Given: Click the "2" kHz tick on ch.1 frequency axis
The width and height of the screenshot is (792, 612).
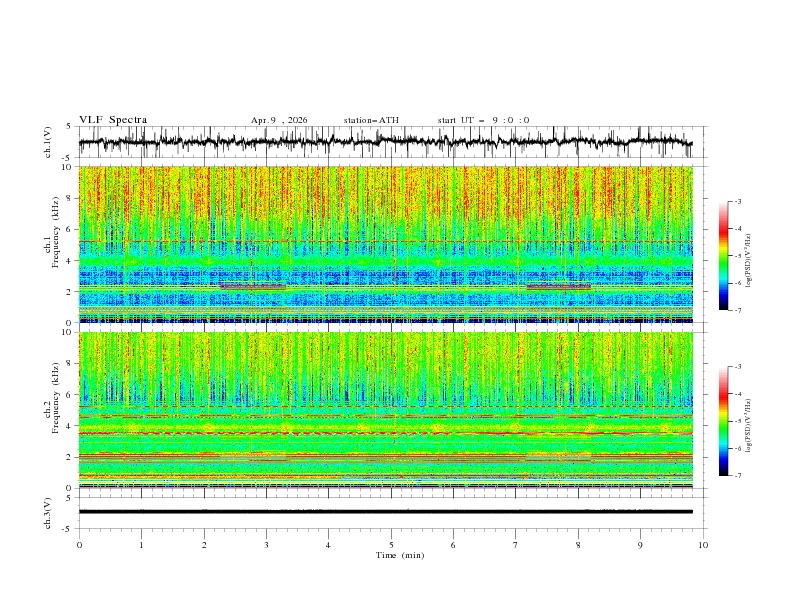Looking at the screenshot, I should 70,292.
